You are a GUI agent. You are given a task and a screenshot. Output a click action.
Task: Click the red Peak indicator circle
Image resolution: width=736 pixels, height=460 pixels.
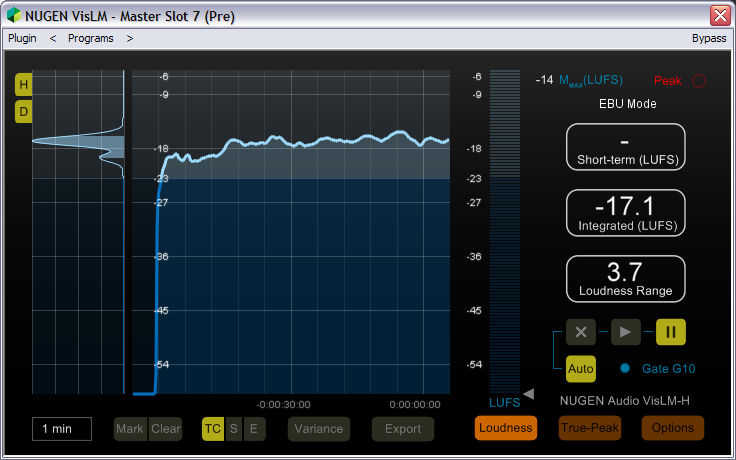click(x=699, y=80)
